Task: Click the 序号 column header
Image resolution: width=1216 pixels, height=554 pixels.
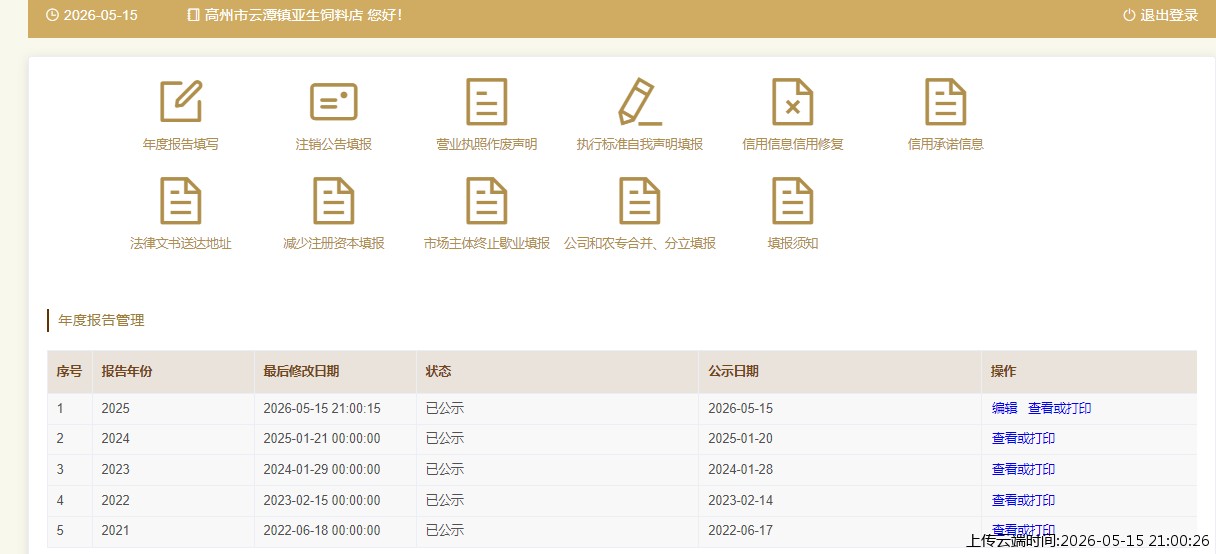Action: pyautogui.click(x=69, y=371)
